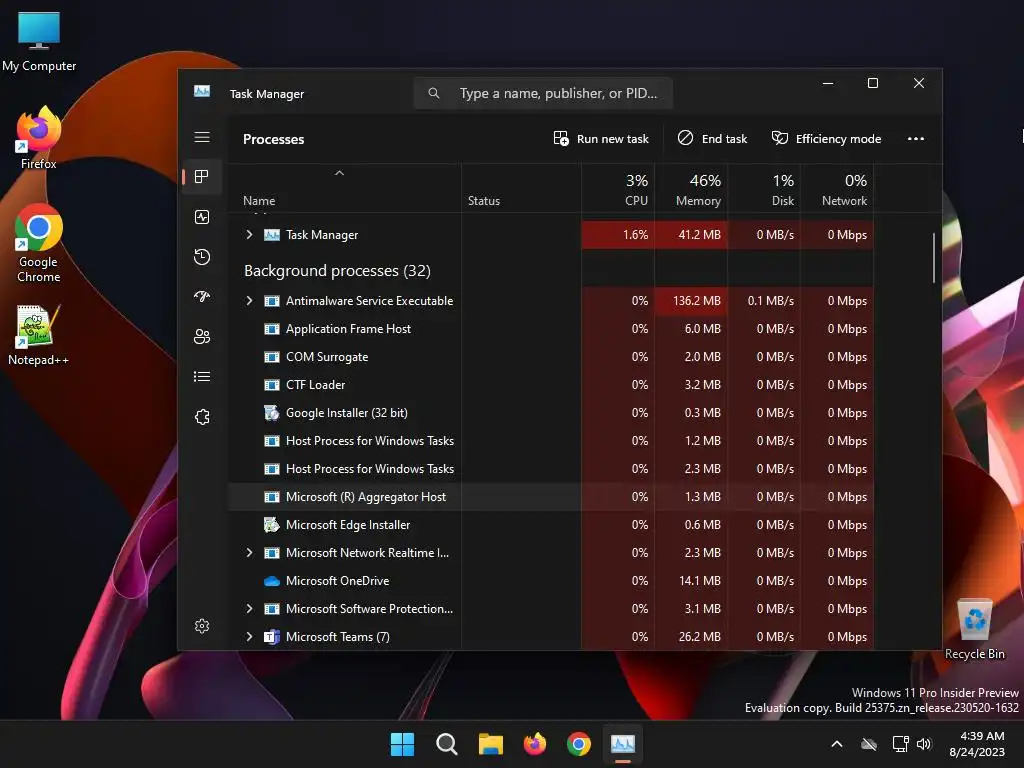Select the COM Surrogate process
Viewport: 1024px width, 768px height.
[x=551, y=357]
